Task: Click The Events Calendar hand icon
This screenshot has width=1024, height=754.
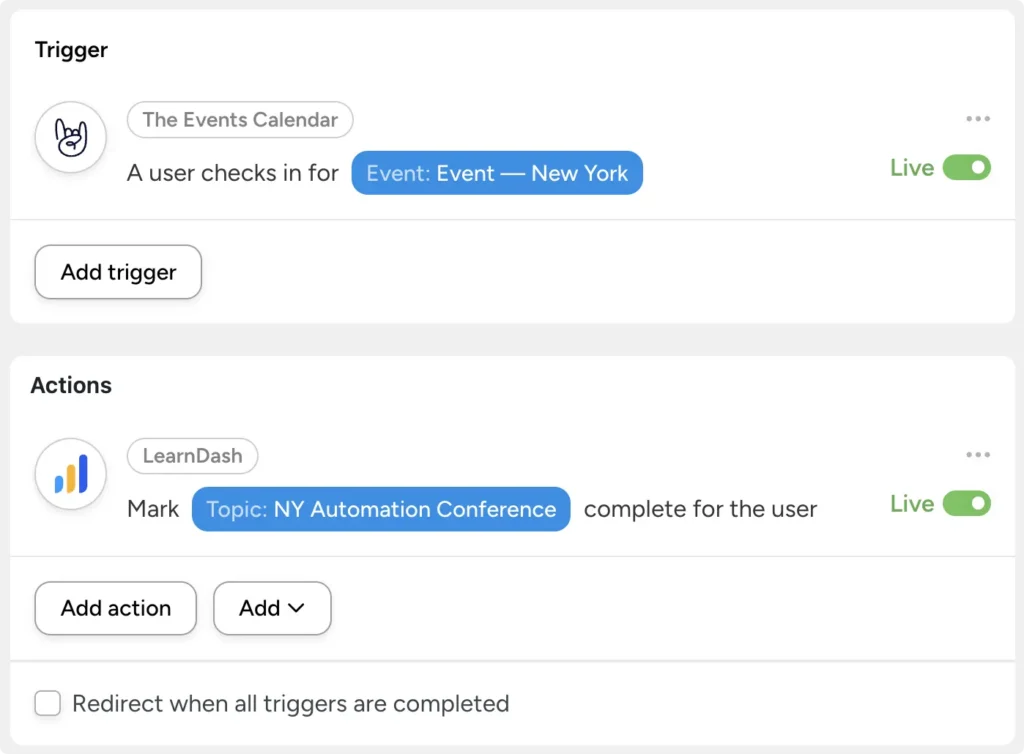Action: (71, 137)
